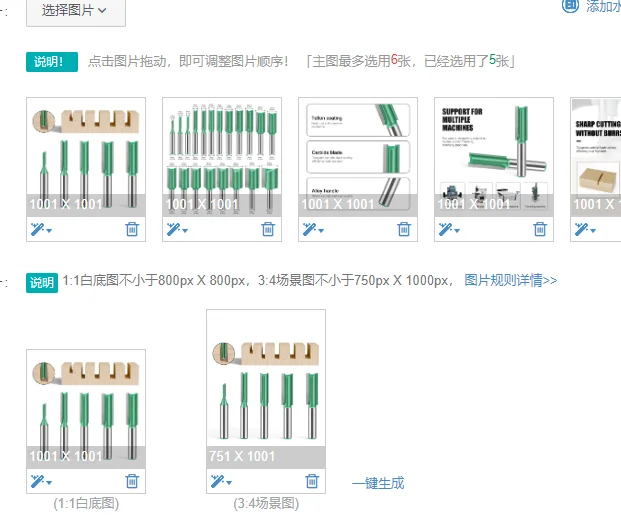Click the magic wand edit icon under the Sharp Cutting image
The height and width of the screenshot is (521, 621).
(581, 229)
